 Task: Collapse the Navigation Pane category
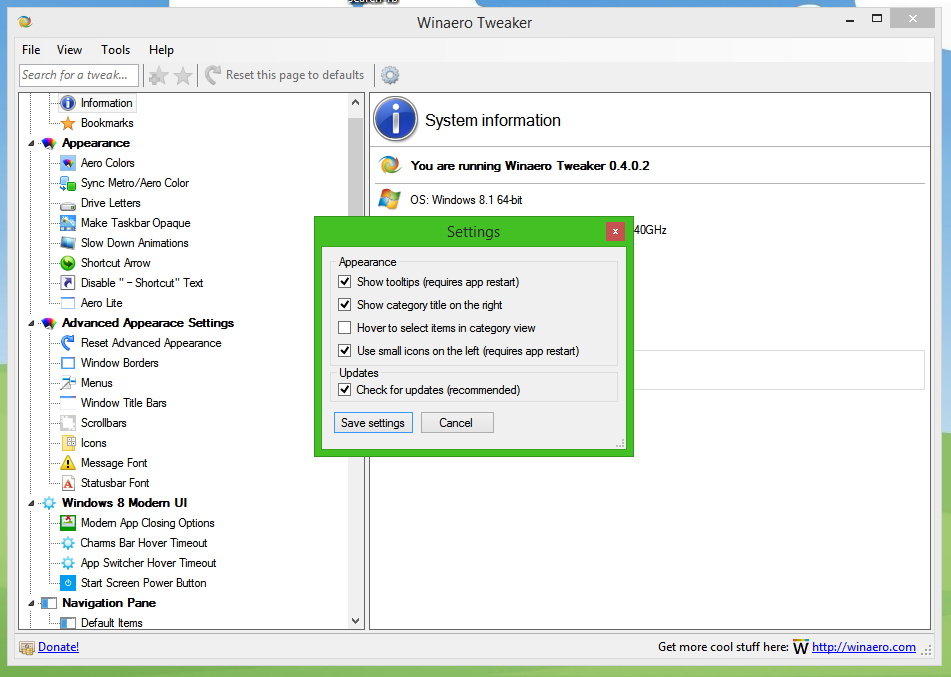[x=31, y=604]
